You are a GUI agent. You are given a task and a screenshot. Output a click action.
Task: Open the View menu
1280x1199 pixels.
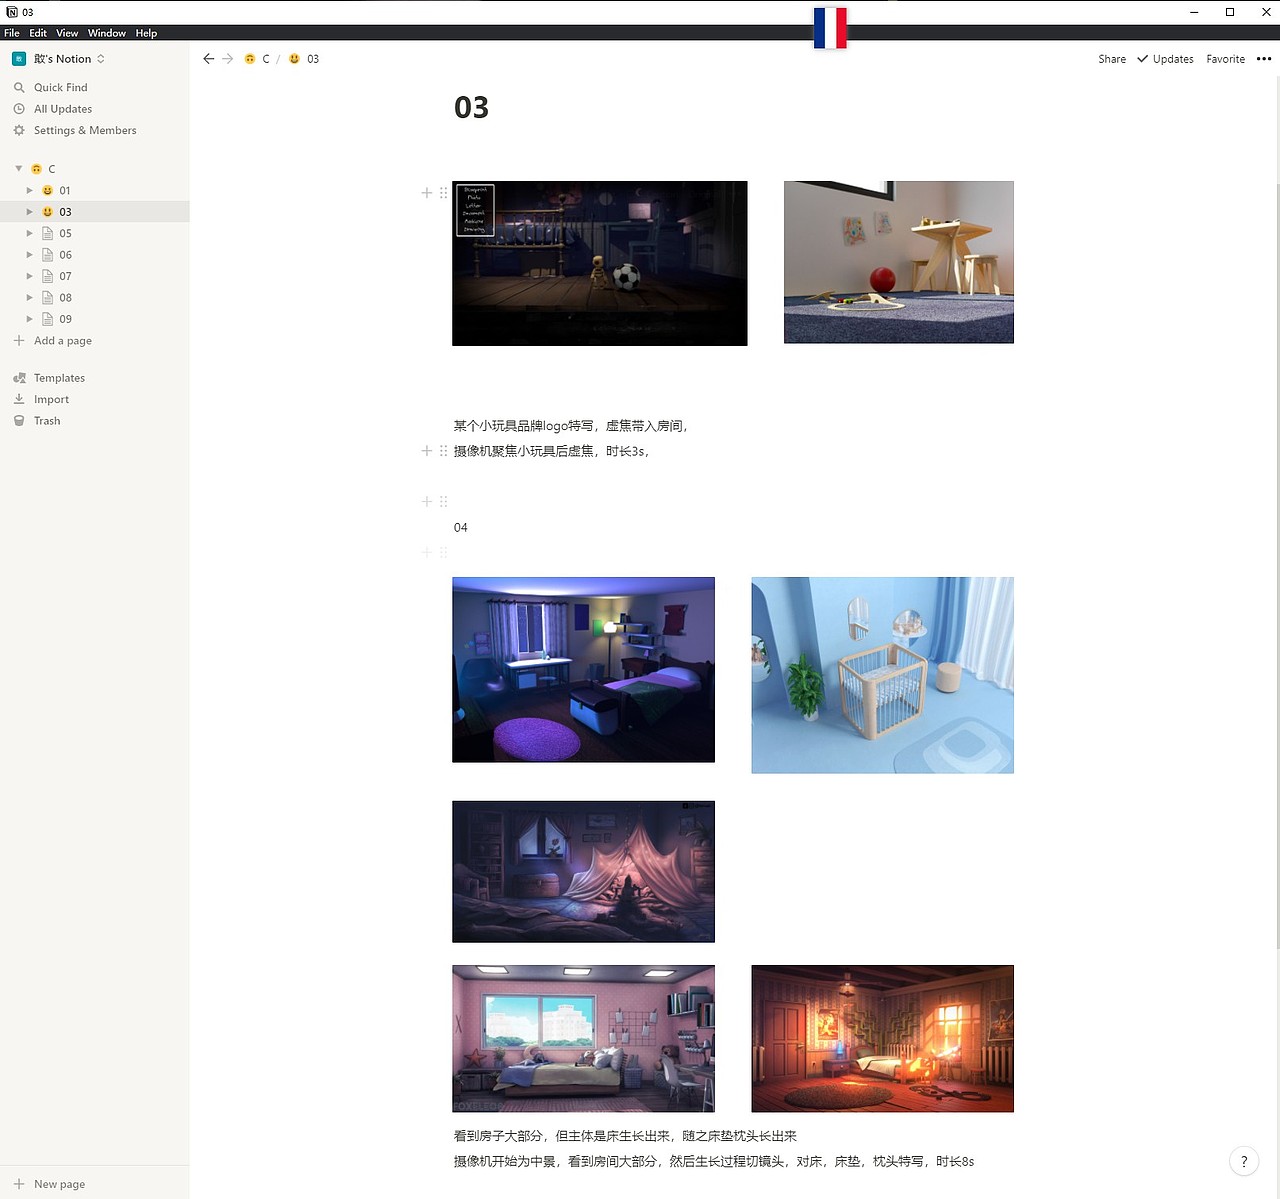(x=66, y=32)
